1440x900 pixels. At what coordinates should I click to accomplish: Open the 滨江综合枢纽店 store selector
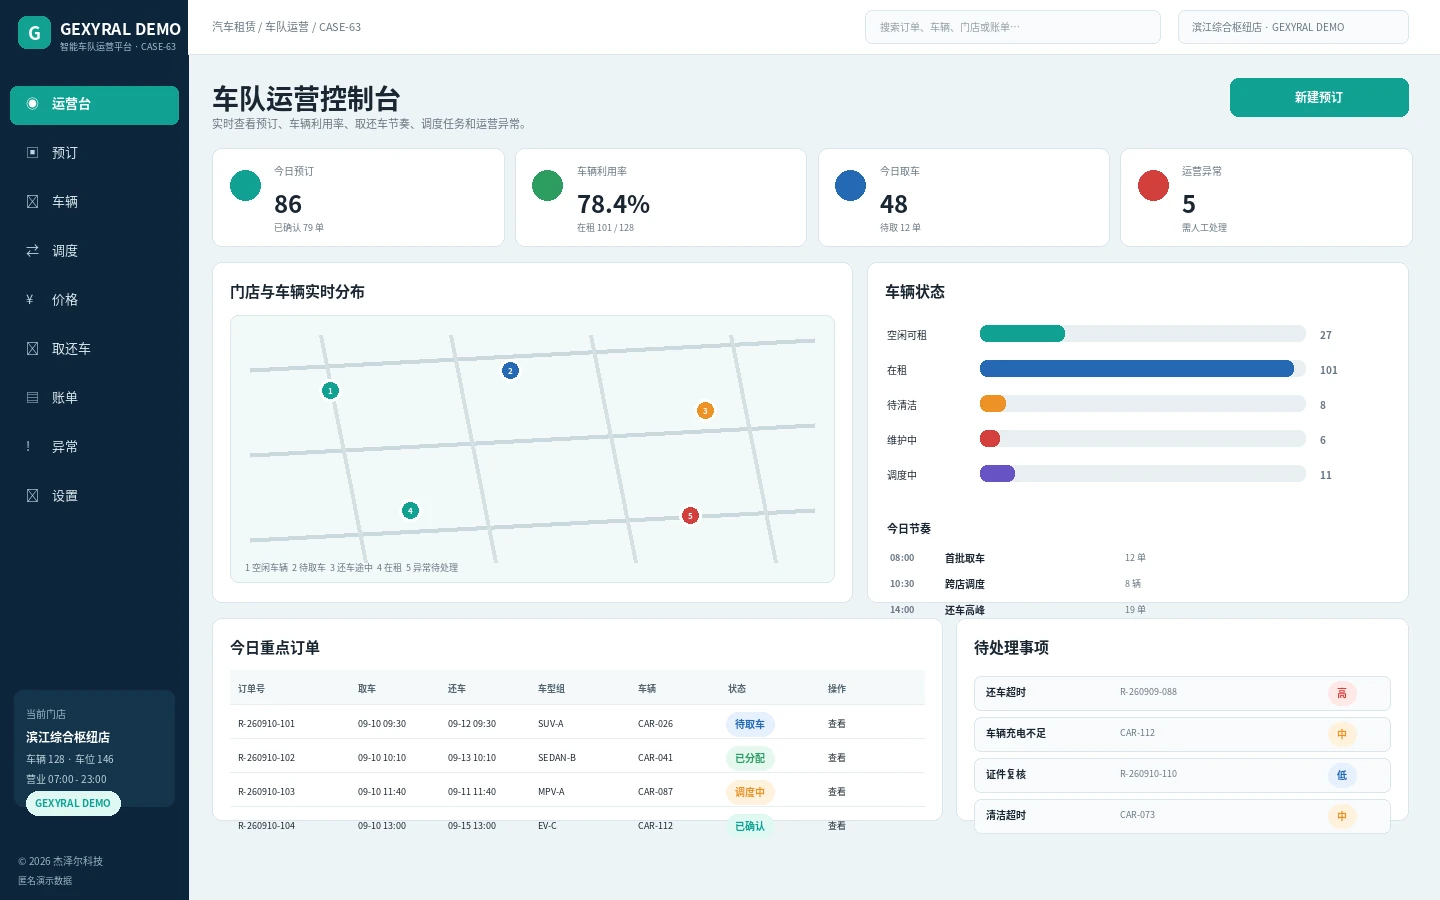1293,27
